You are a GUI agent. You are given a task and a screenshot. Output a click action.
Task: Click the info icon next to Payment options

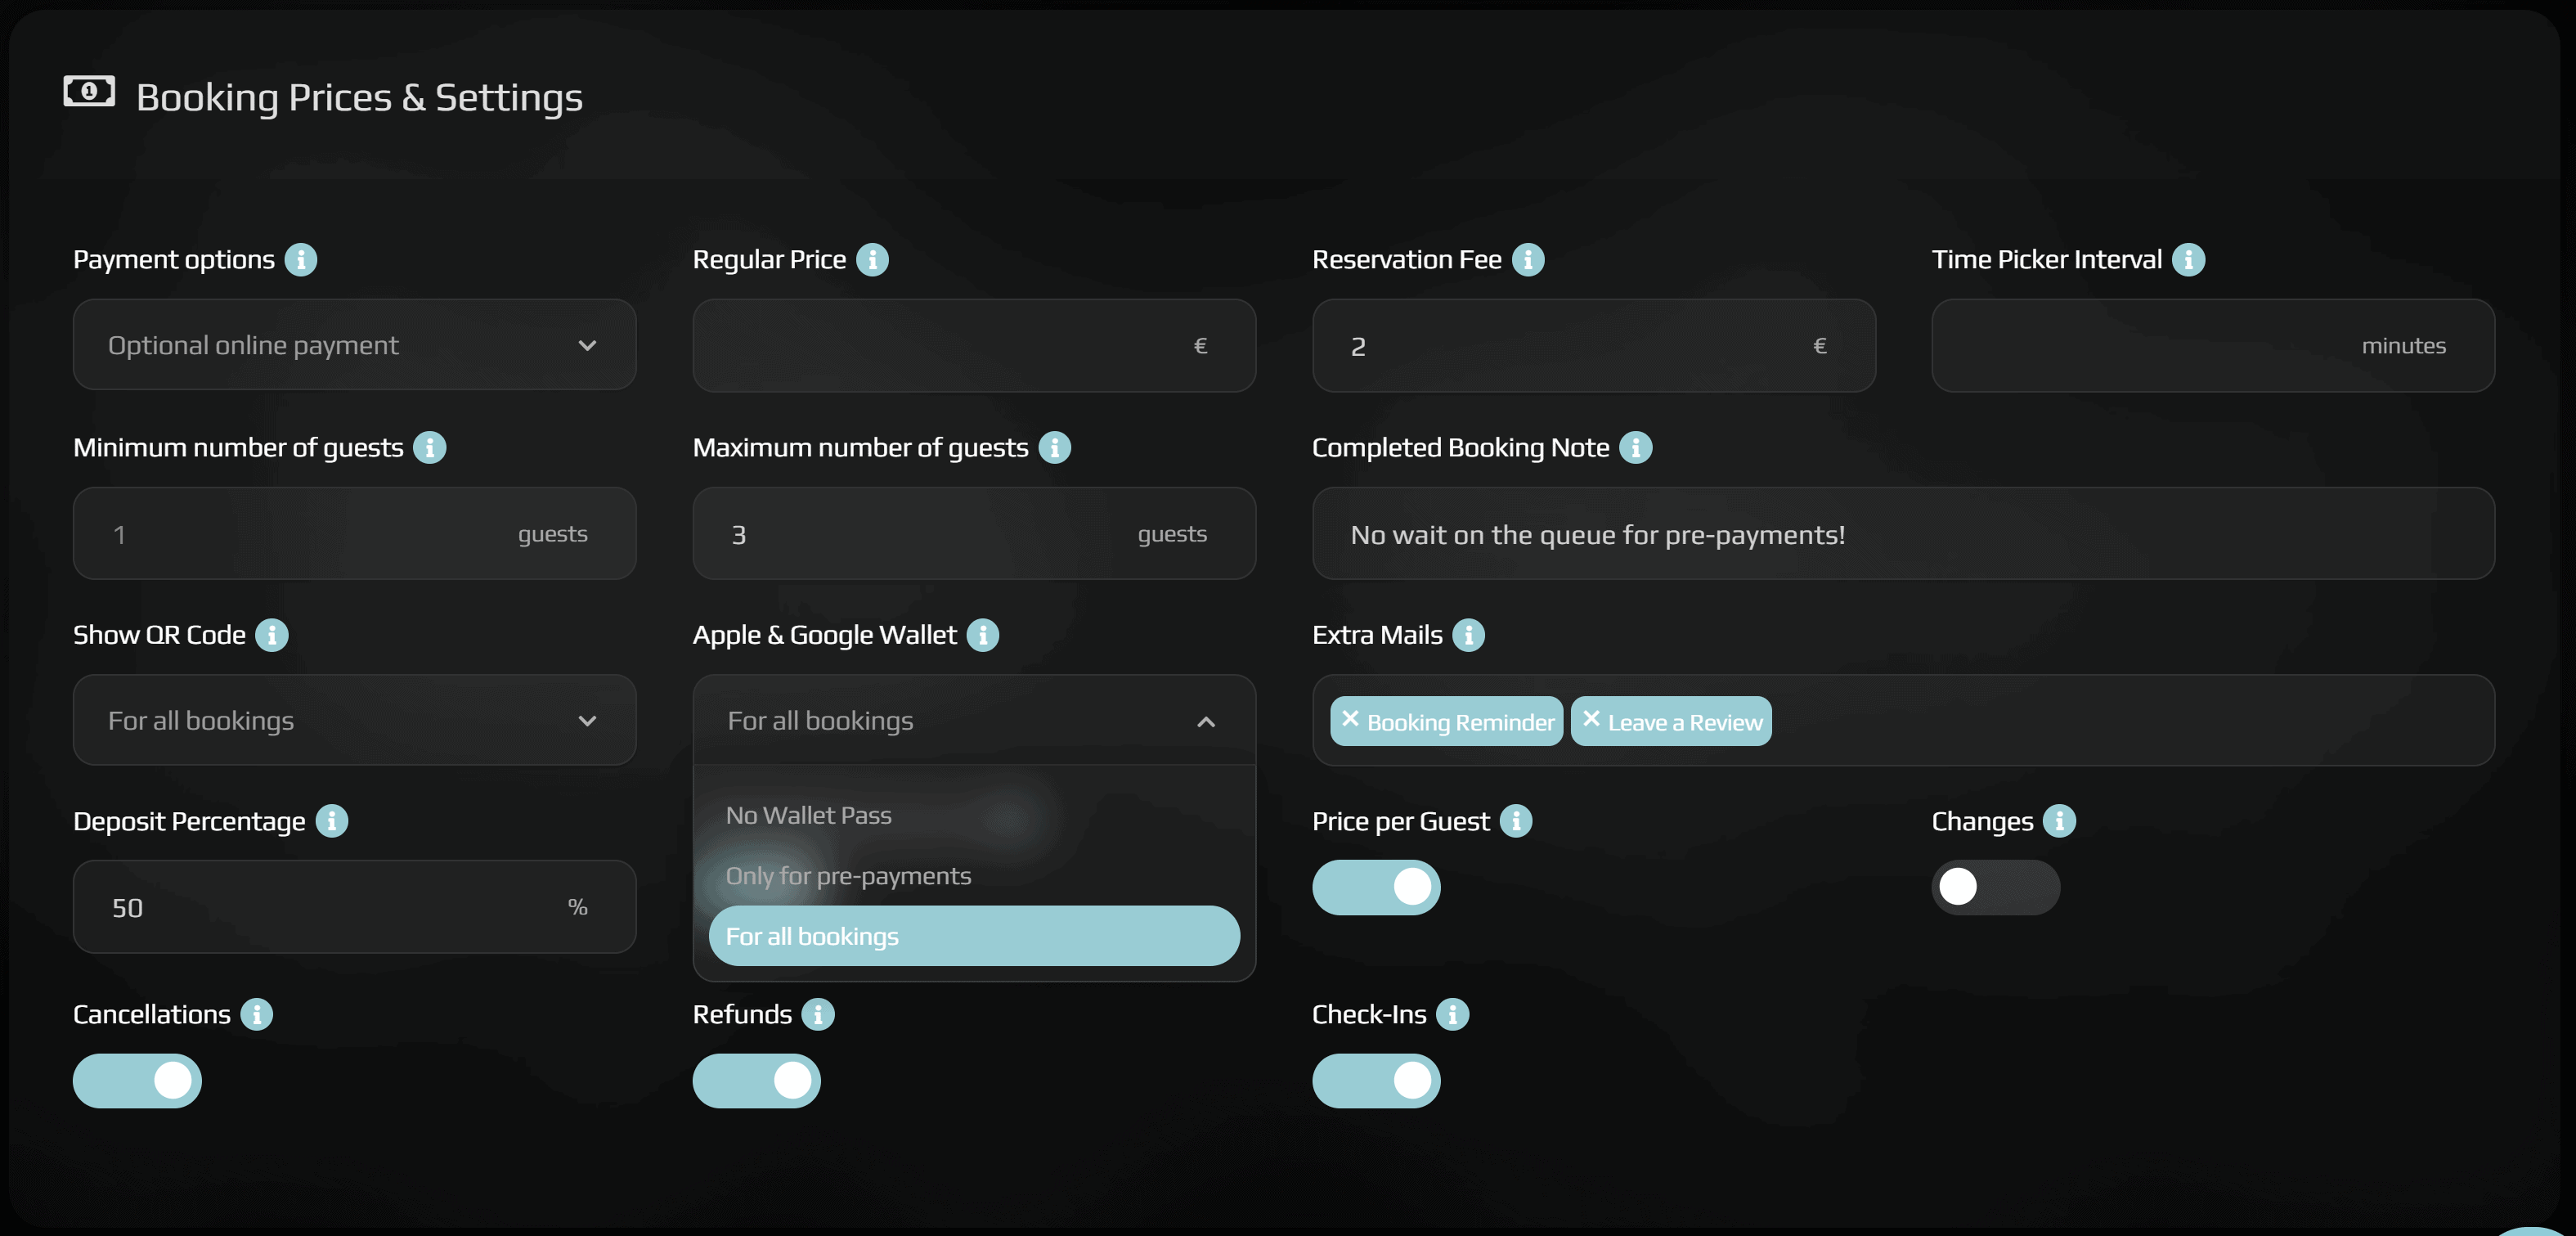[x=301, y=260]
